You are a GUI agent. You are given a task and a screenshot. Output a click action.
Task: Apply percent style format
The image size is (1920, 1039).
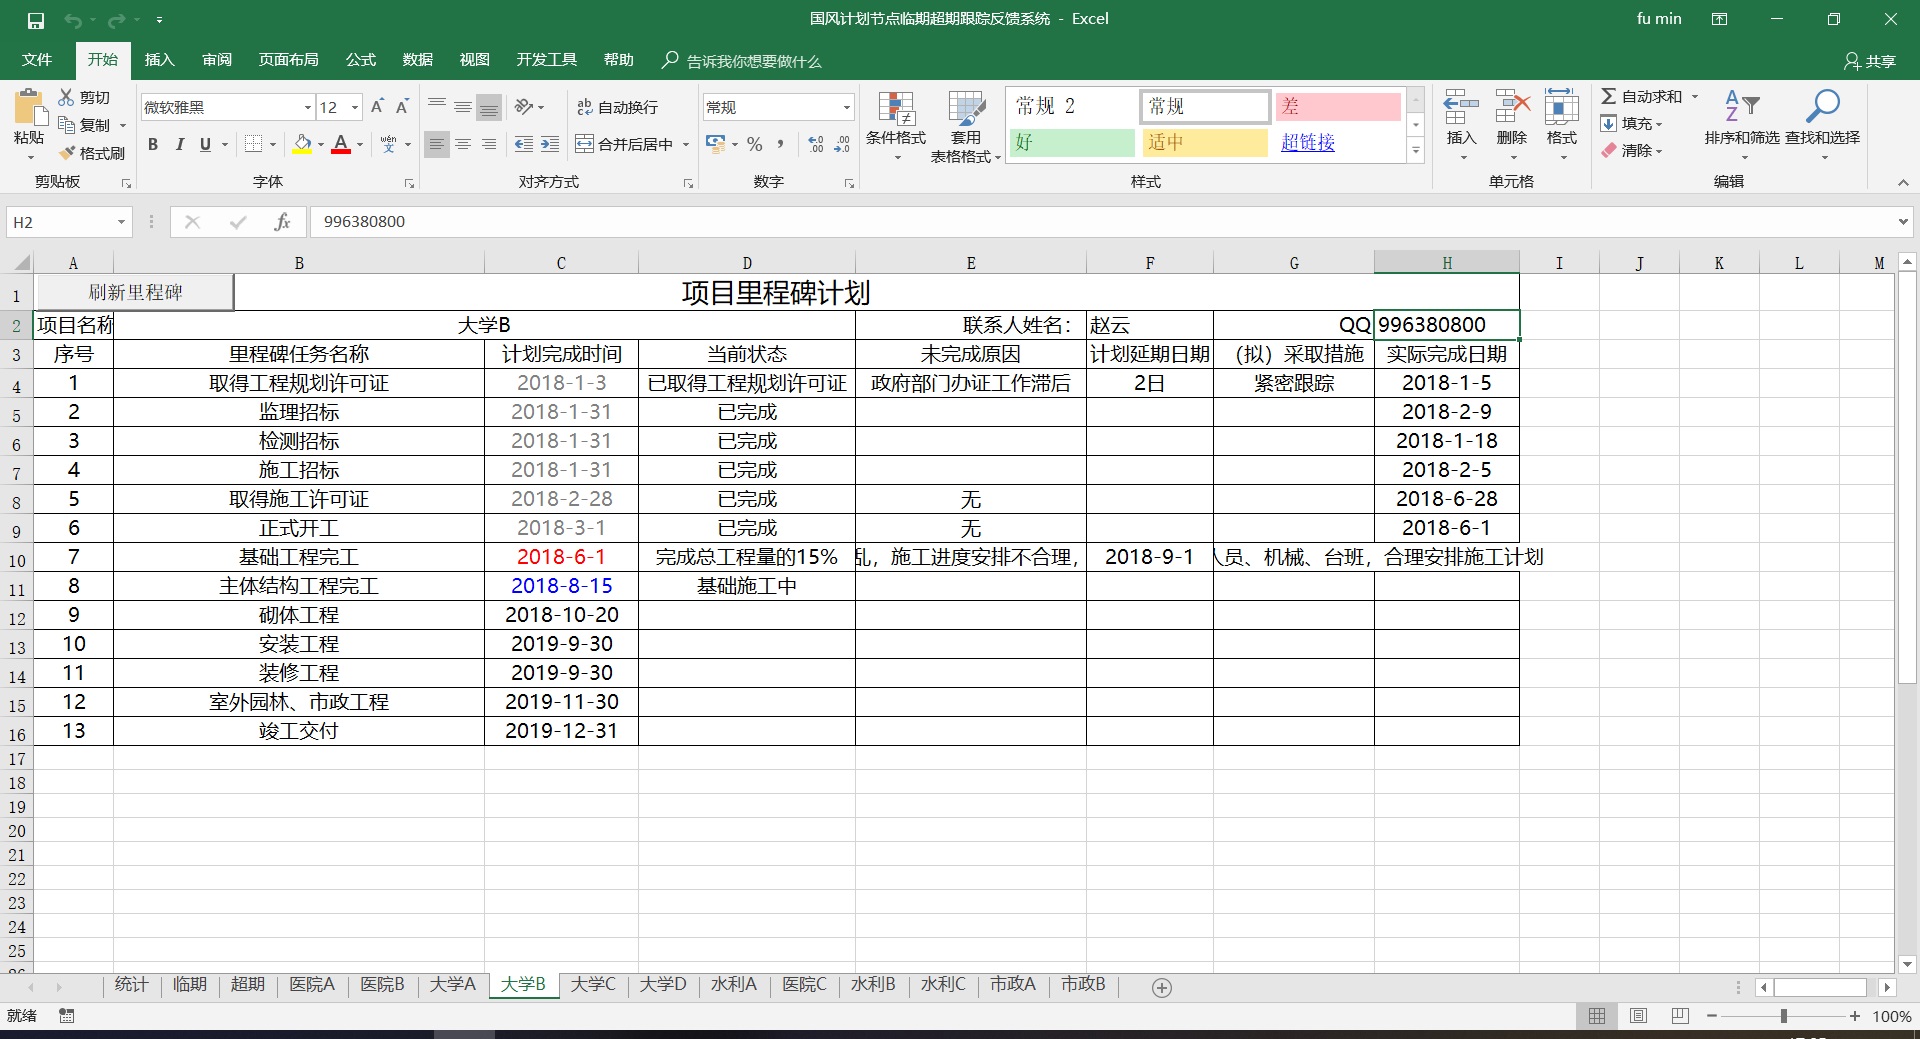(x=755, y=144)
